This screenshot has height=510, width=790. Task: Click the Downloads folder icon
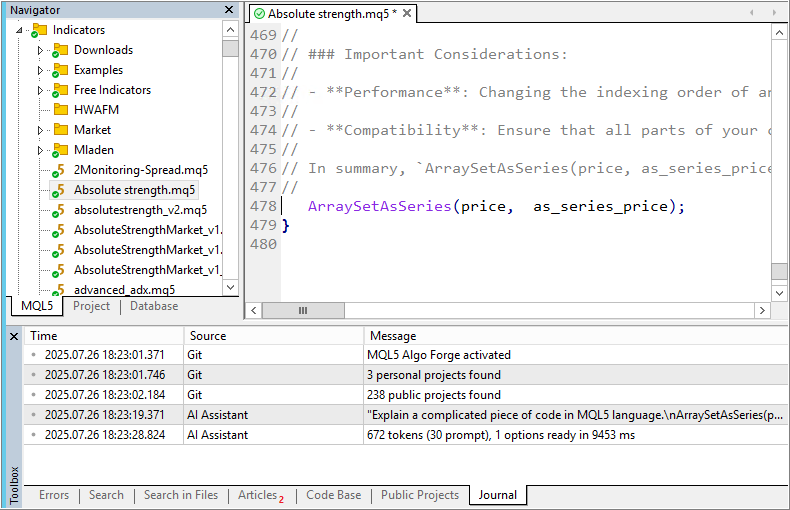pyautogui.click(x=60, y=50)
